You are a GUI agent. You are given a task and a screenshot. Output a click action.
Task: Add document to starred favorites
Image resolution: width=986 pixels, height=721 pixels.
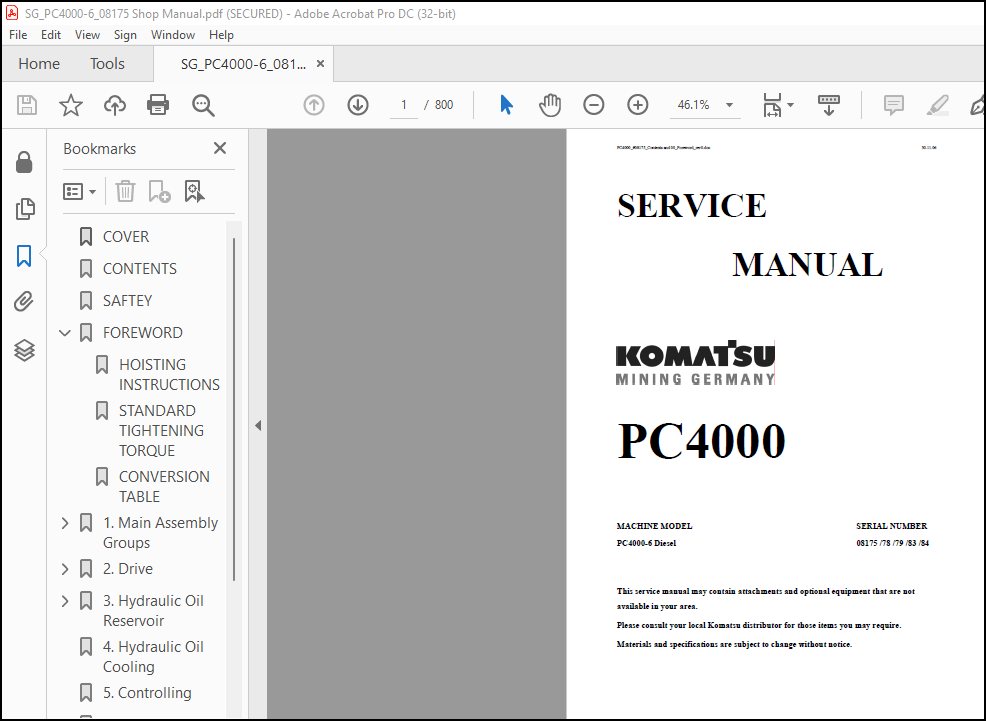pyautogui.click(x=70, y=105)
